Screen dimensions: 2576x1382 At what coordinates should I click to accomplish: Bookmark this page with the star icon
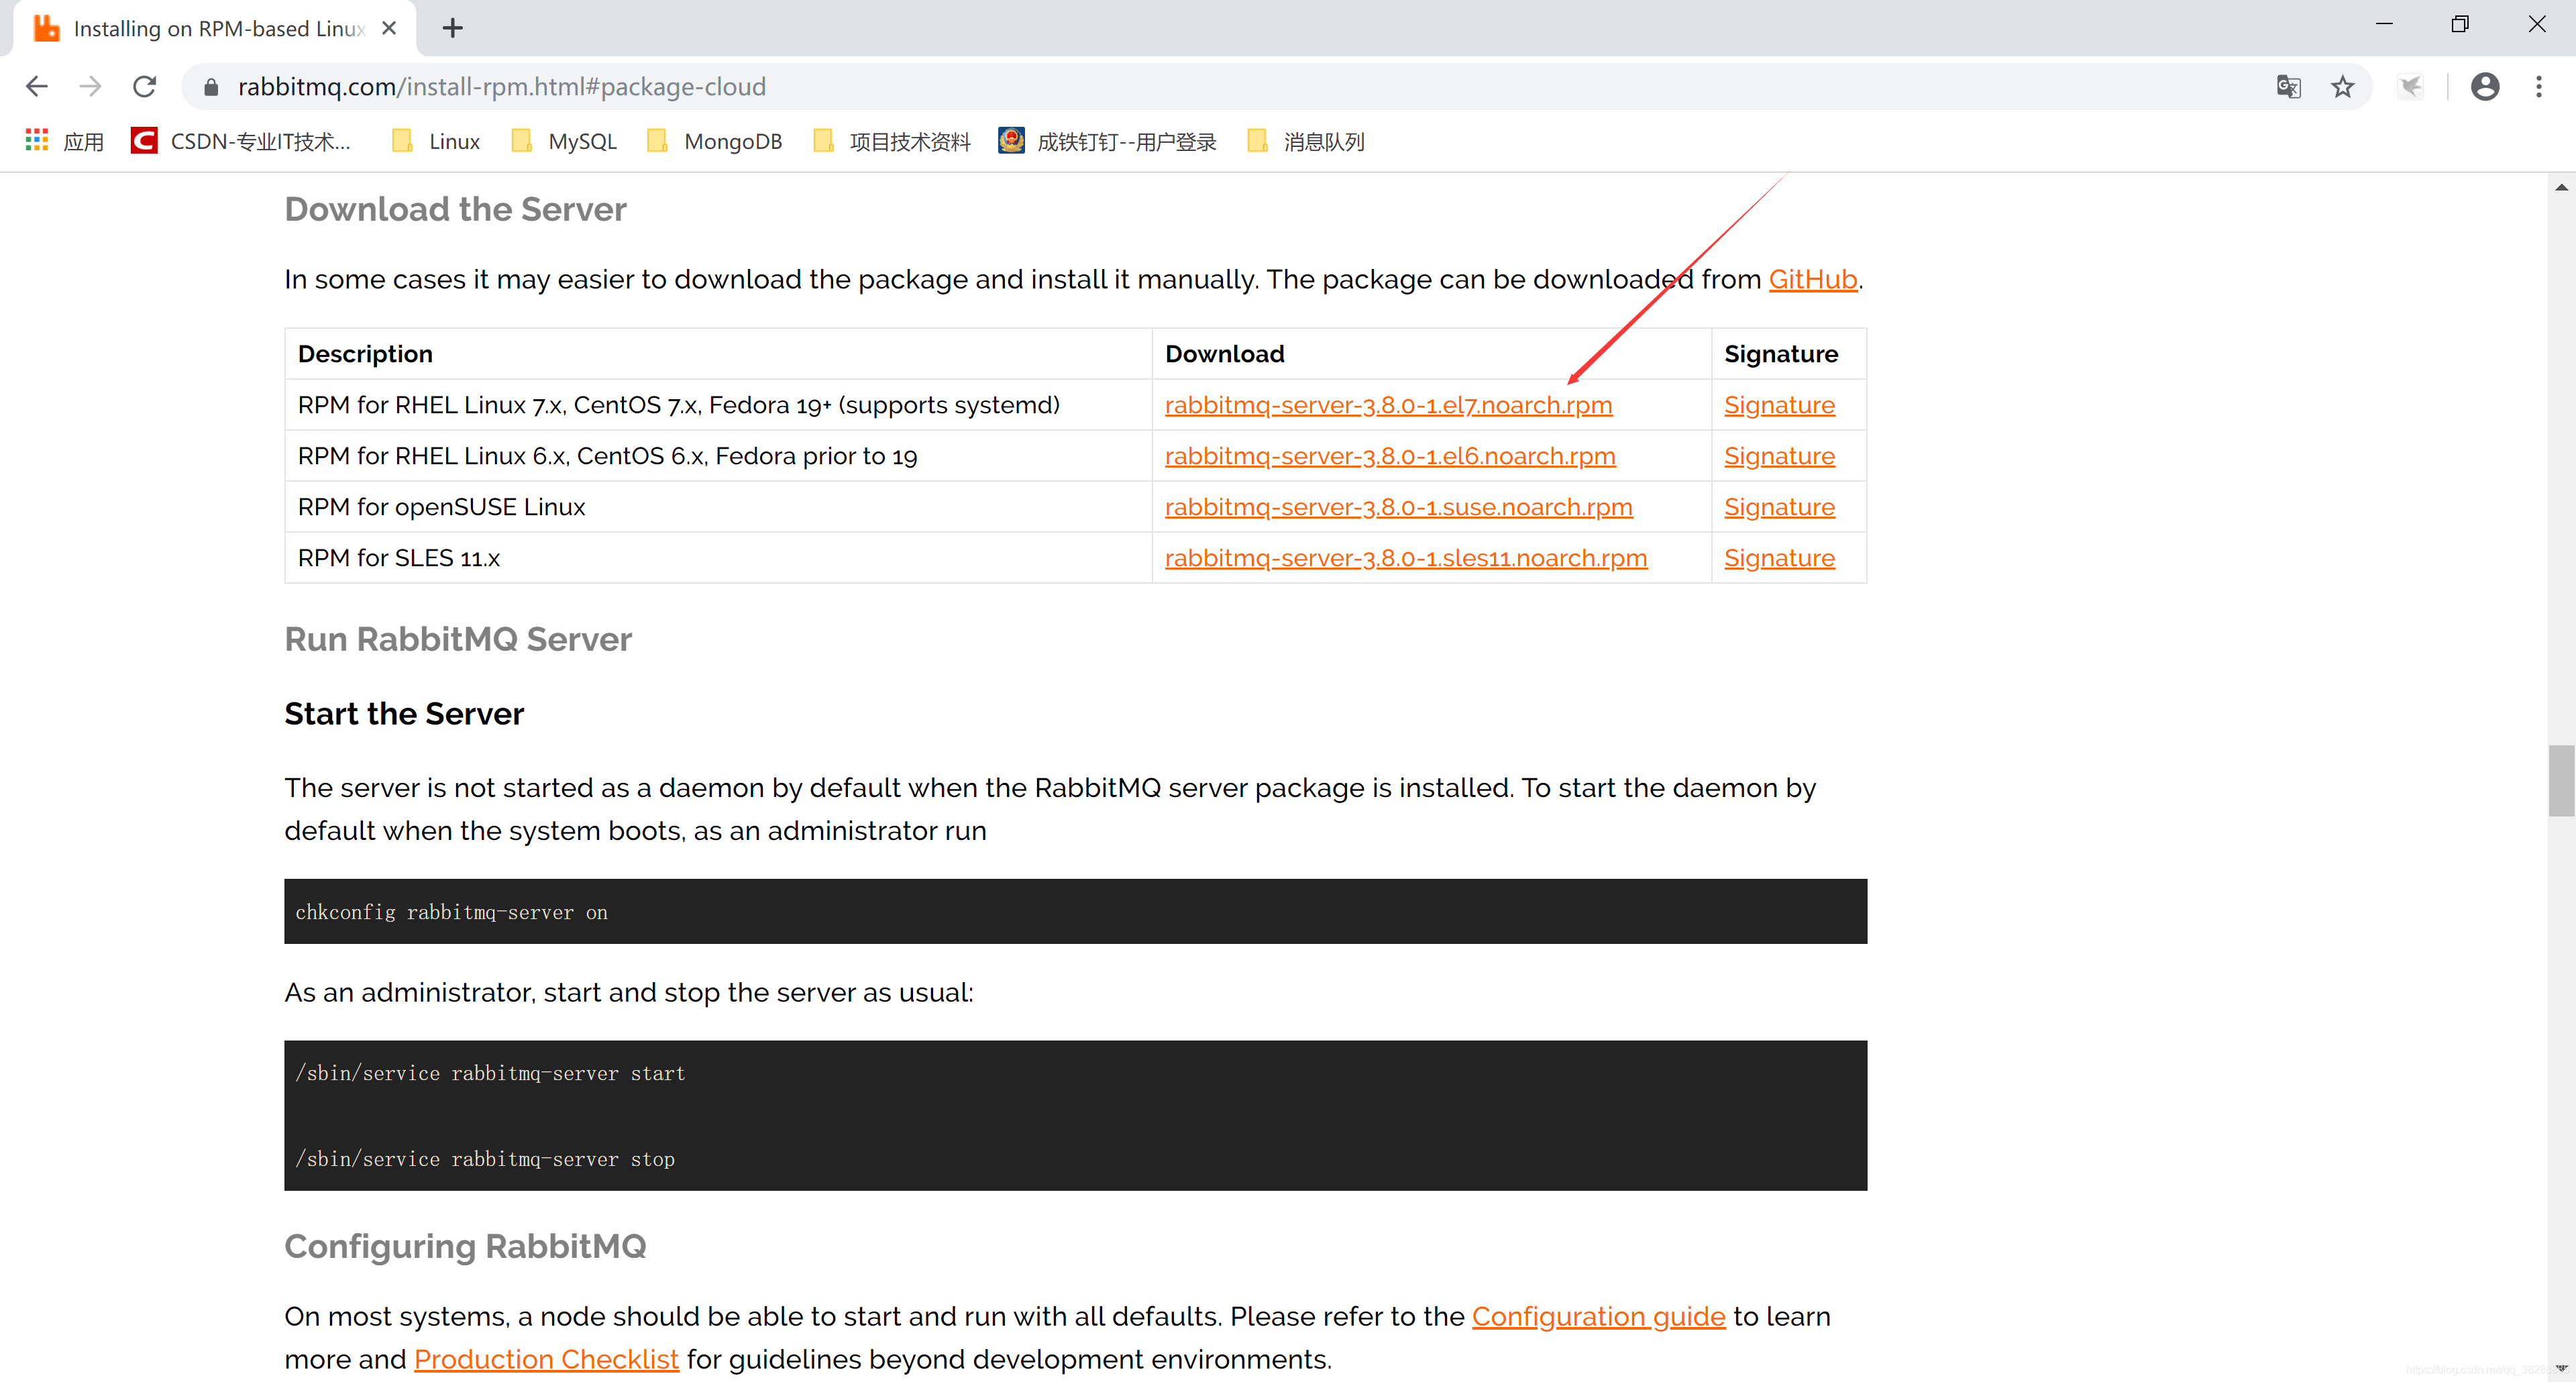[2343, 87]
